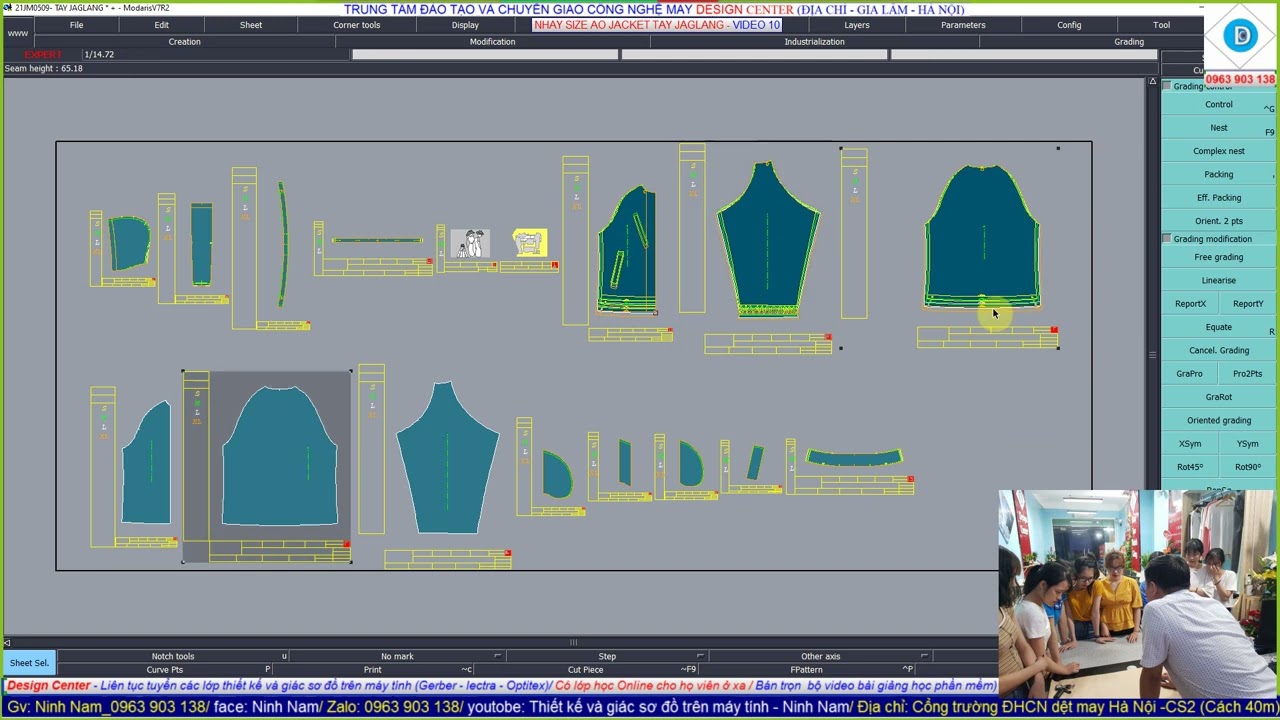This screenshot has width=1280, height=720.
Task: Click the XSym button
Action: [x=1190, y=444]
